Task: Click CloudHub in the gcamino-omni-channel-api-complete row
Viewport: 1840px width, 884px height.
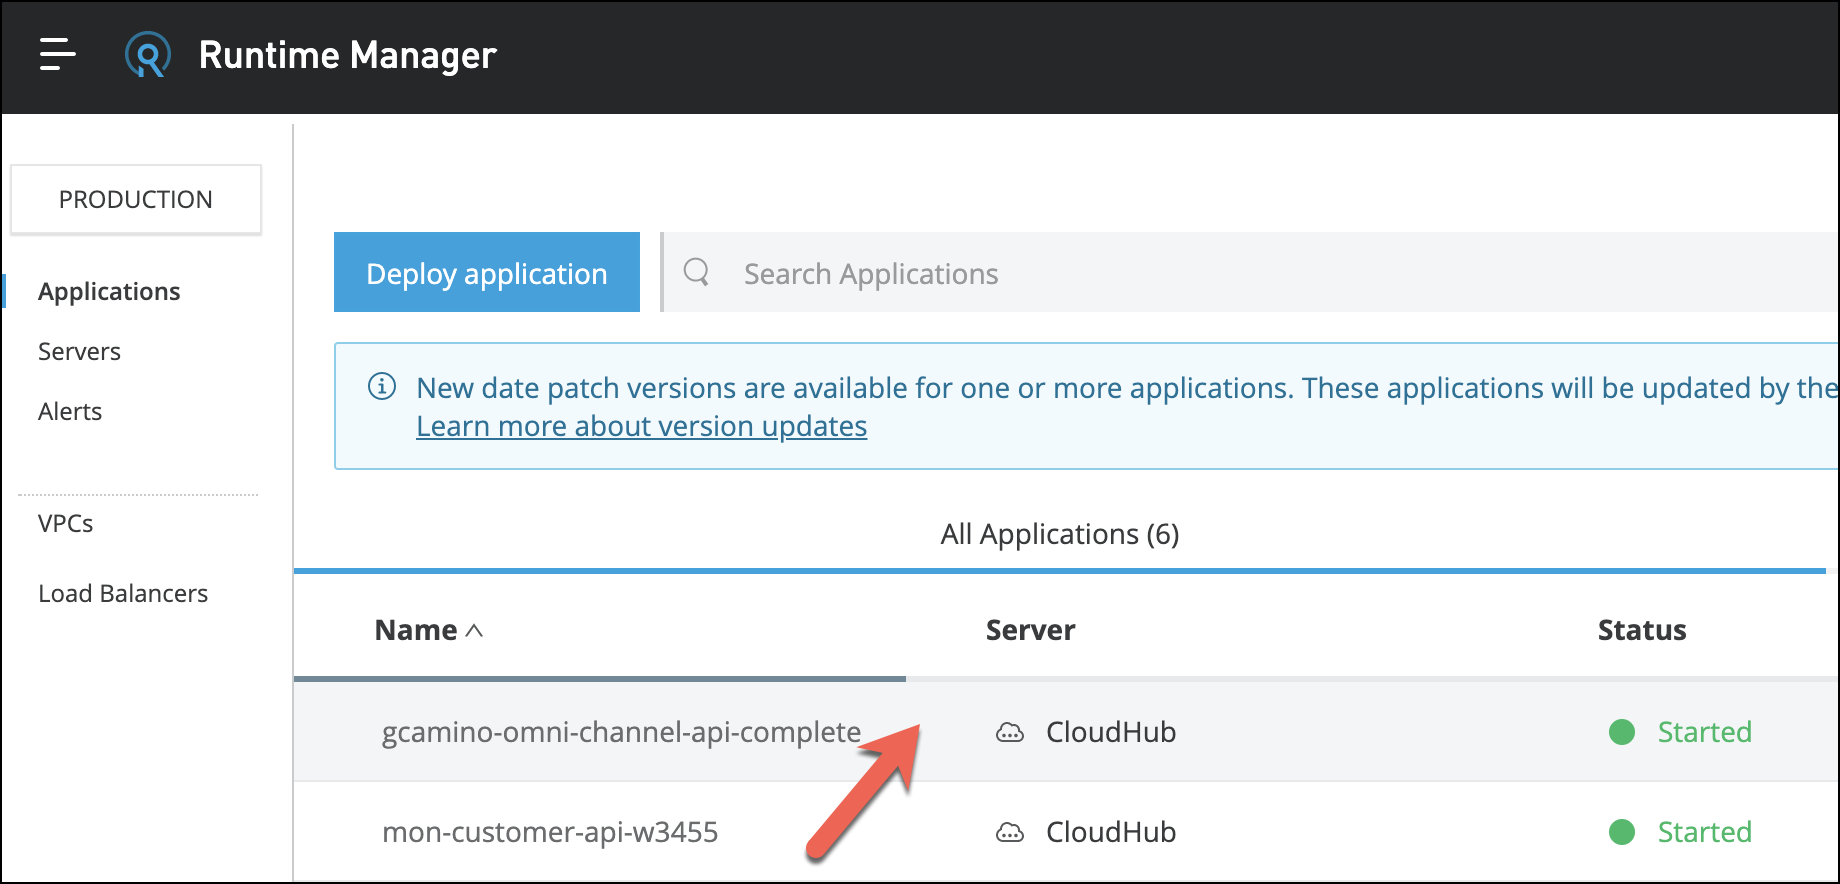Action: (x=1111, y=732)
